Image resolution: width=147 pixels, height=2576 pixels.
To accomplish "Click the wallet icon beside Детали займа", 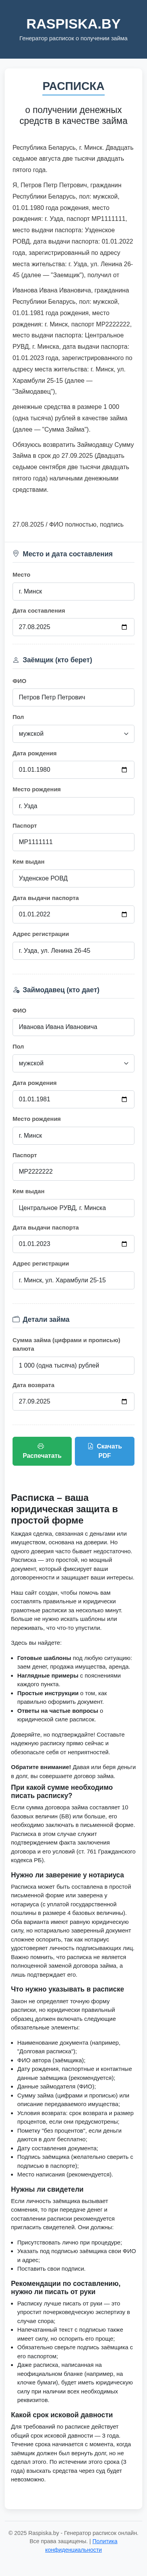I will click(16, 1319).
